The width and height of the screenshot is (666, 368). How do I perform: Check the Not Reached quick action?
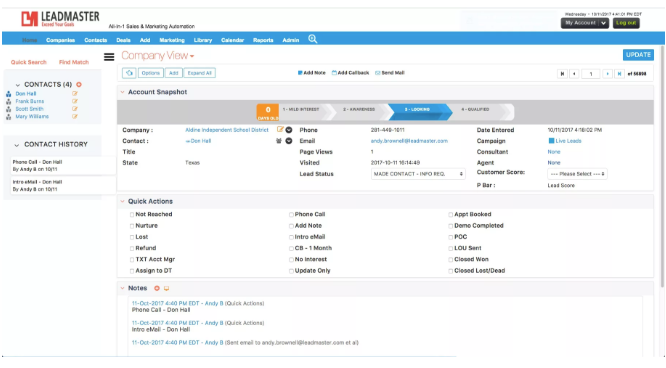coord(132,215)
